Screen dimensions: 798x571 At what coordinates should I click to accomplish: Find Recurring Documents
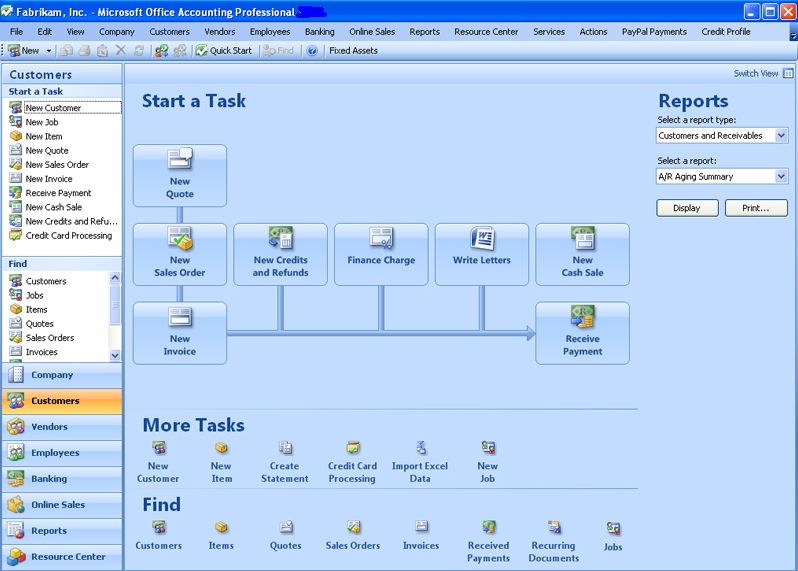[554, 542]
